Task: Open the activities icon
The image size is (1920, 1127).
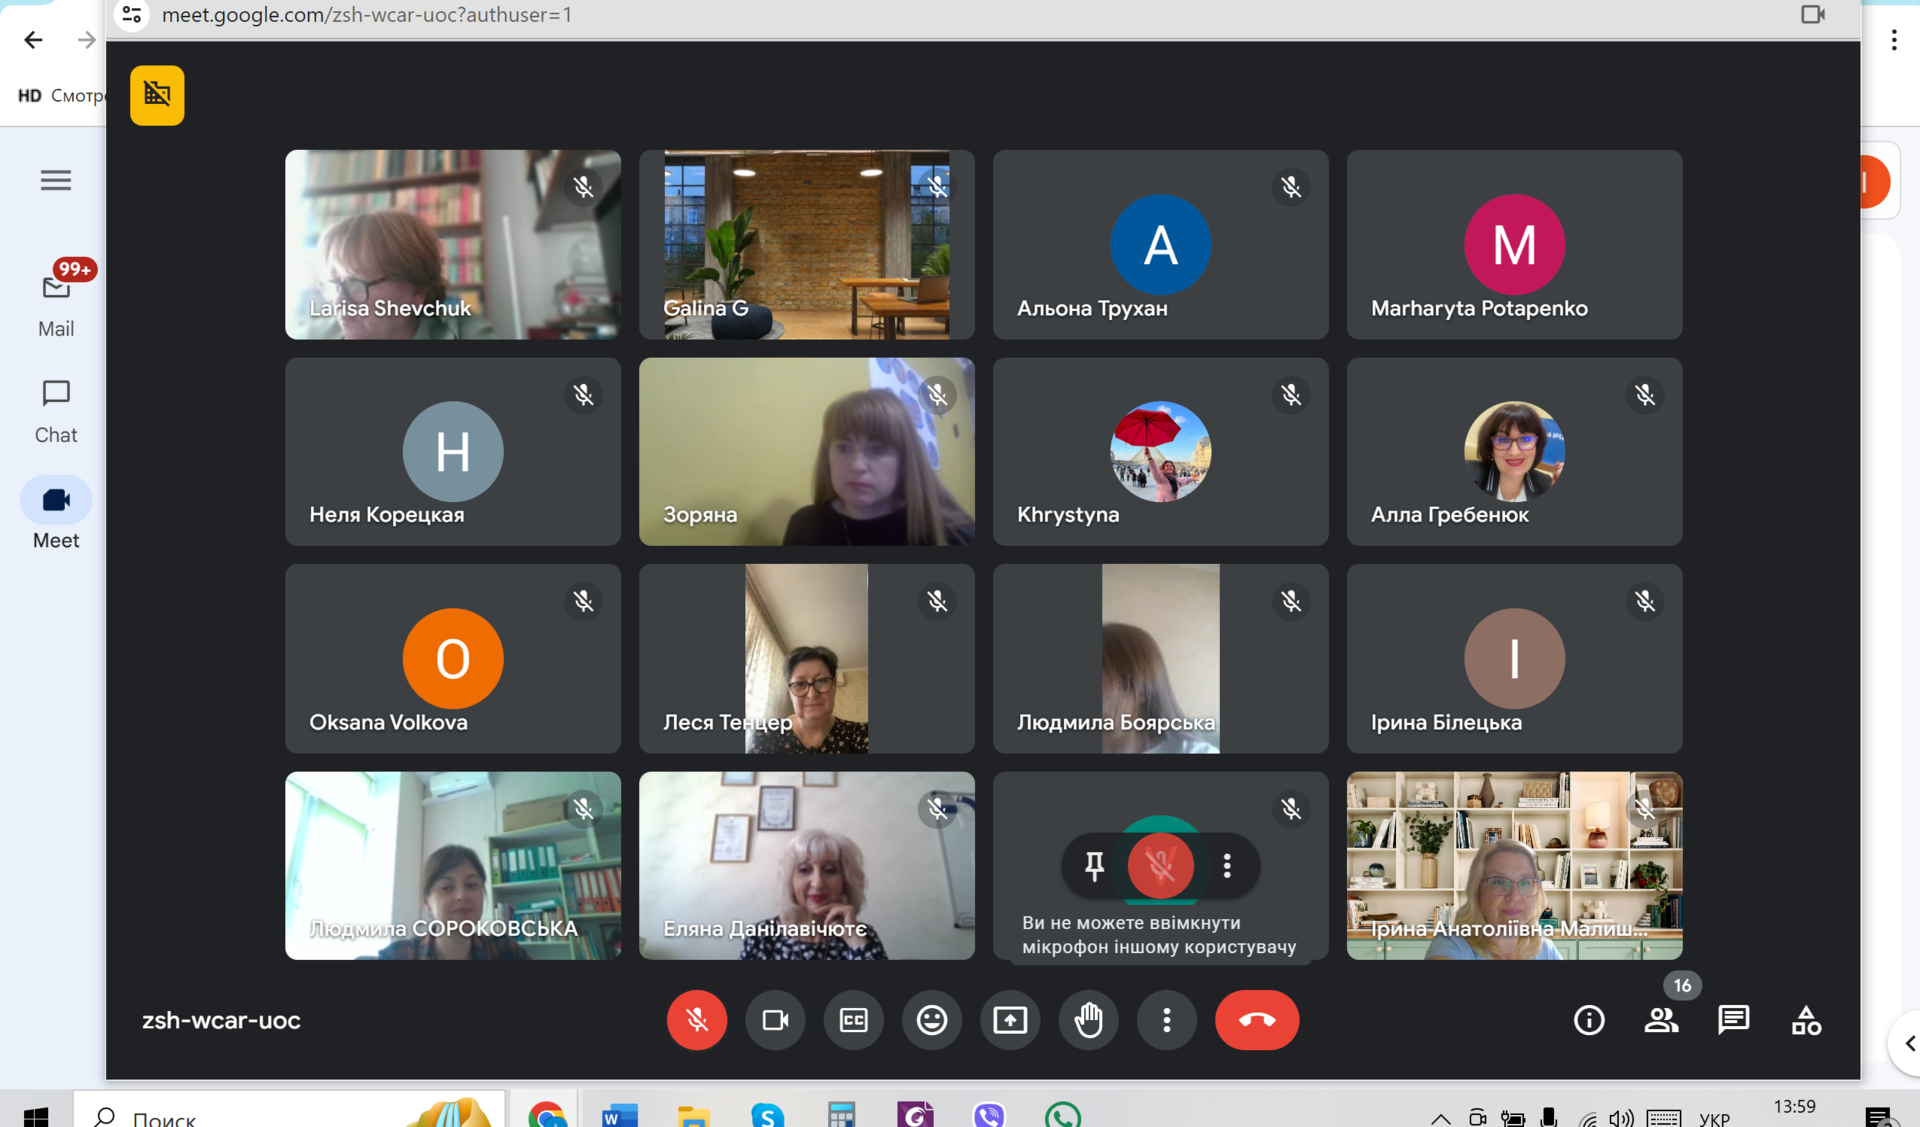Action: (x=1806, y=1020)
